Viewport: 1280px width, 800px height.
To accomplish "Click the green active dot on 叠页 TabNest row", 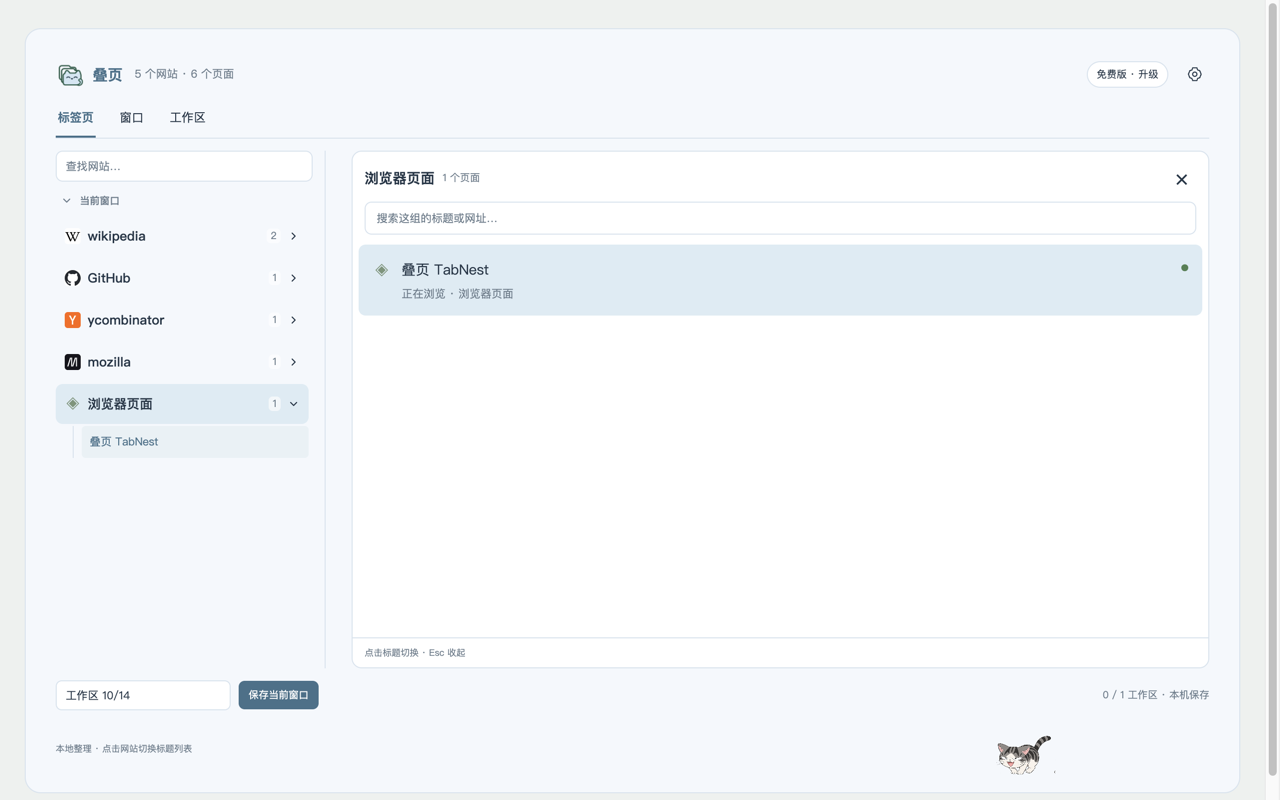I will pyautogui.click(x=1184, y=268).
